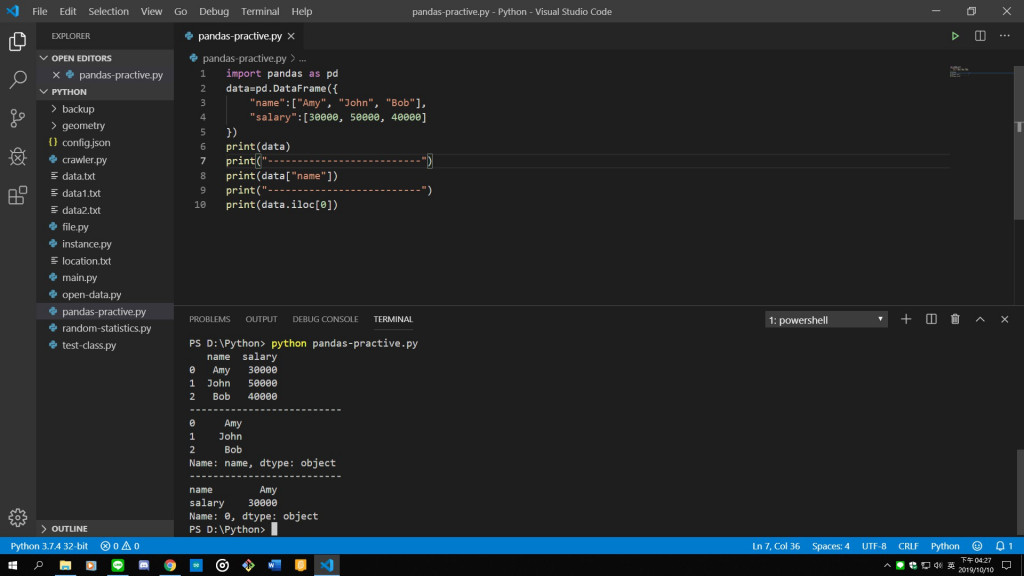Switch to the Problems panel tab

[x=210, y=319]
